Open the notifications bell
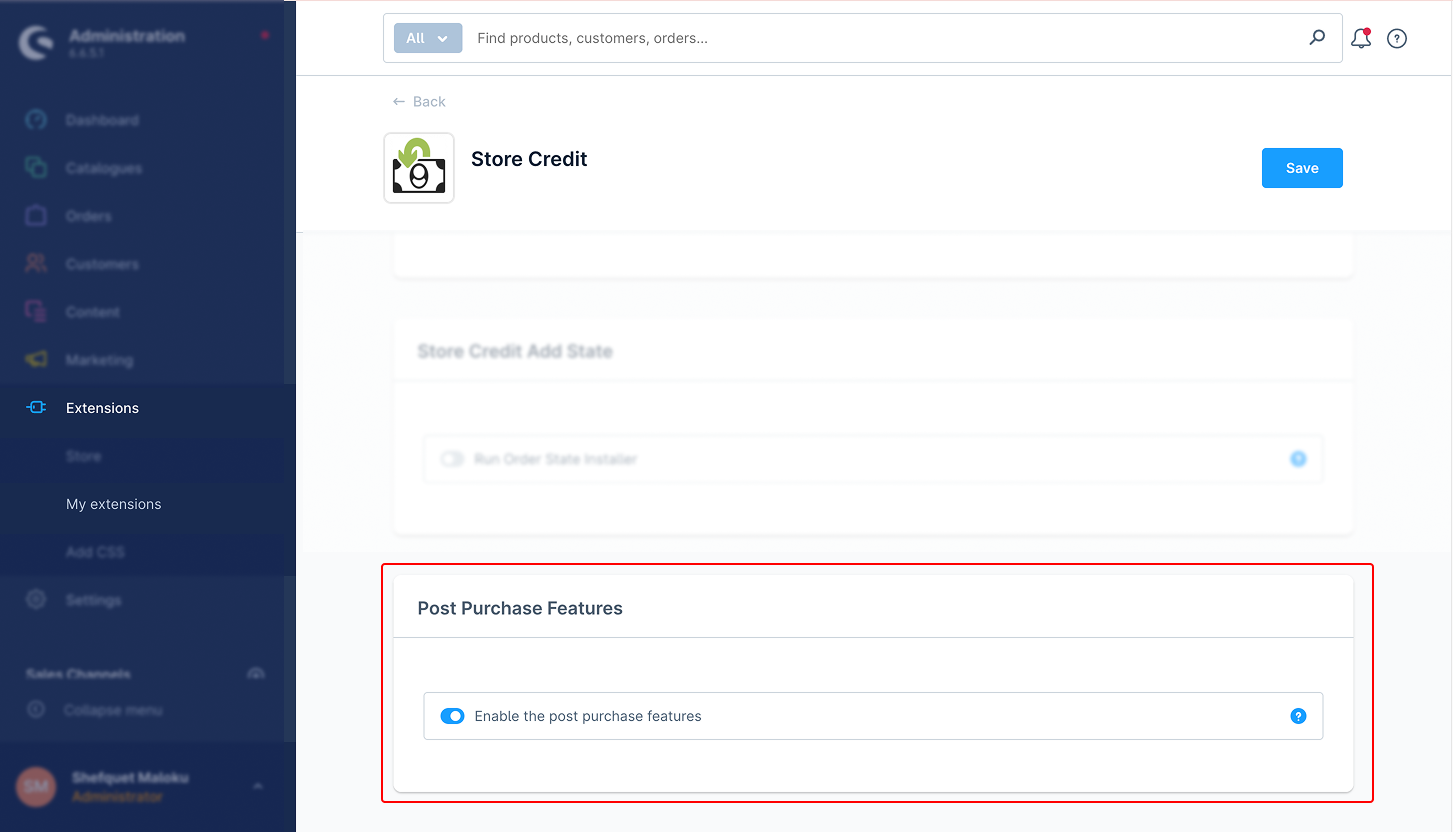 coord(1360,39)
